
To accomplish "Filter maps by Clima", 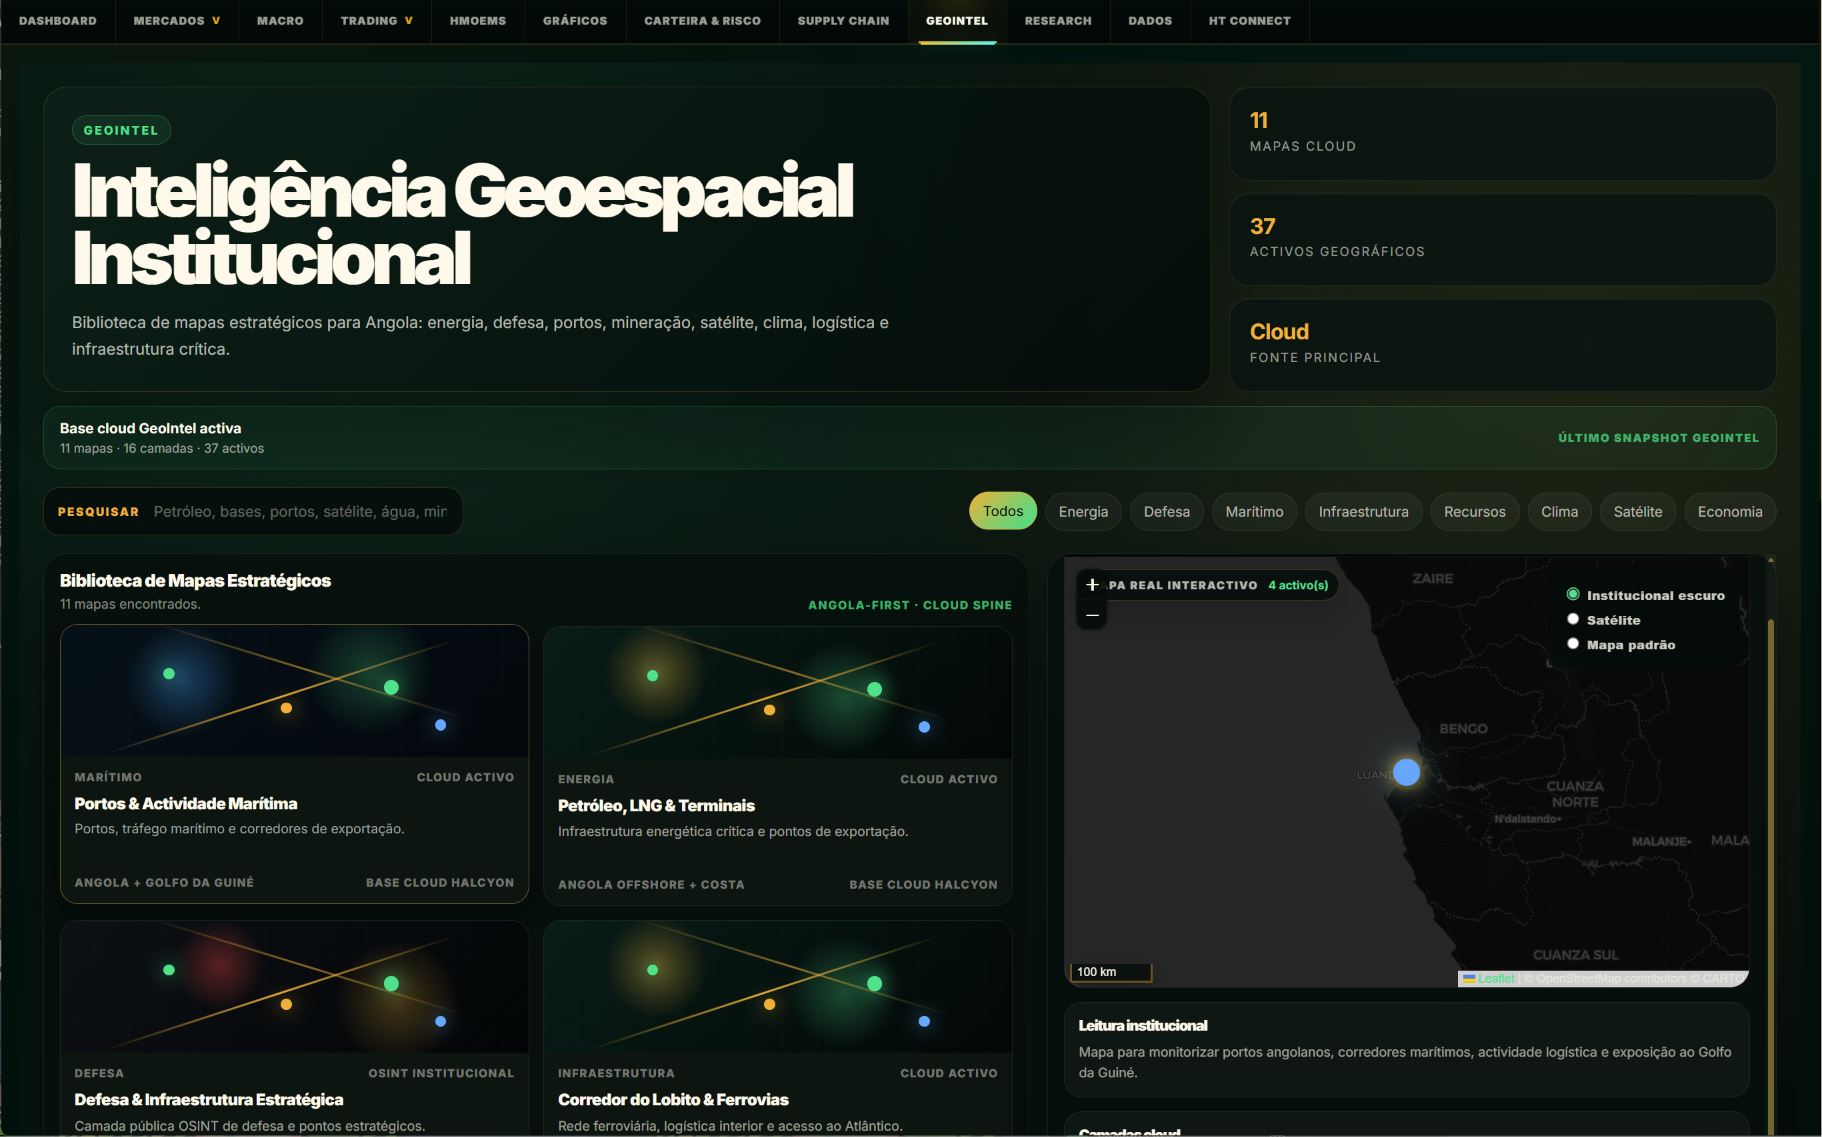I will click(1559, 511).
